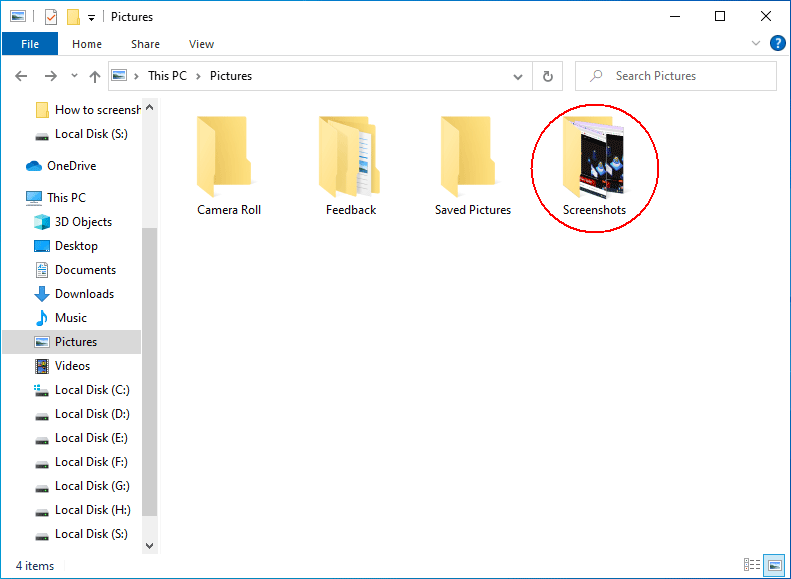Select Local Disk (E:) in the sidebar
This screenshot has height=579, width=791.
coord(81,438)
